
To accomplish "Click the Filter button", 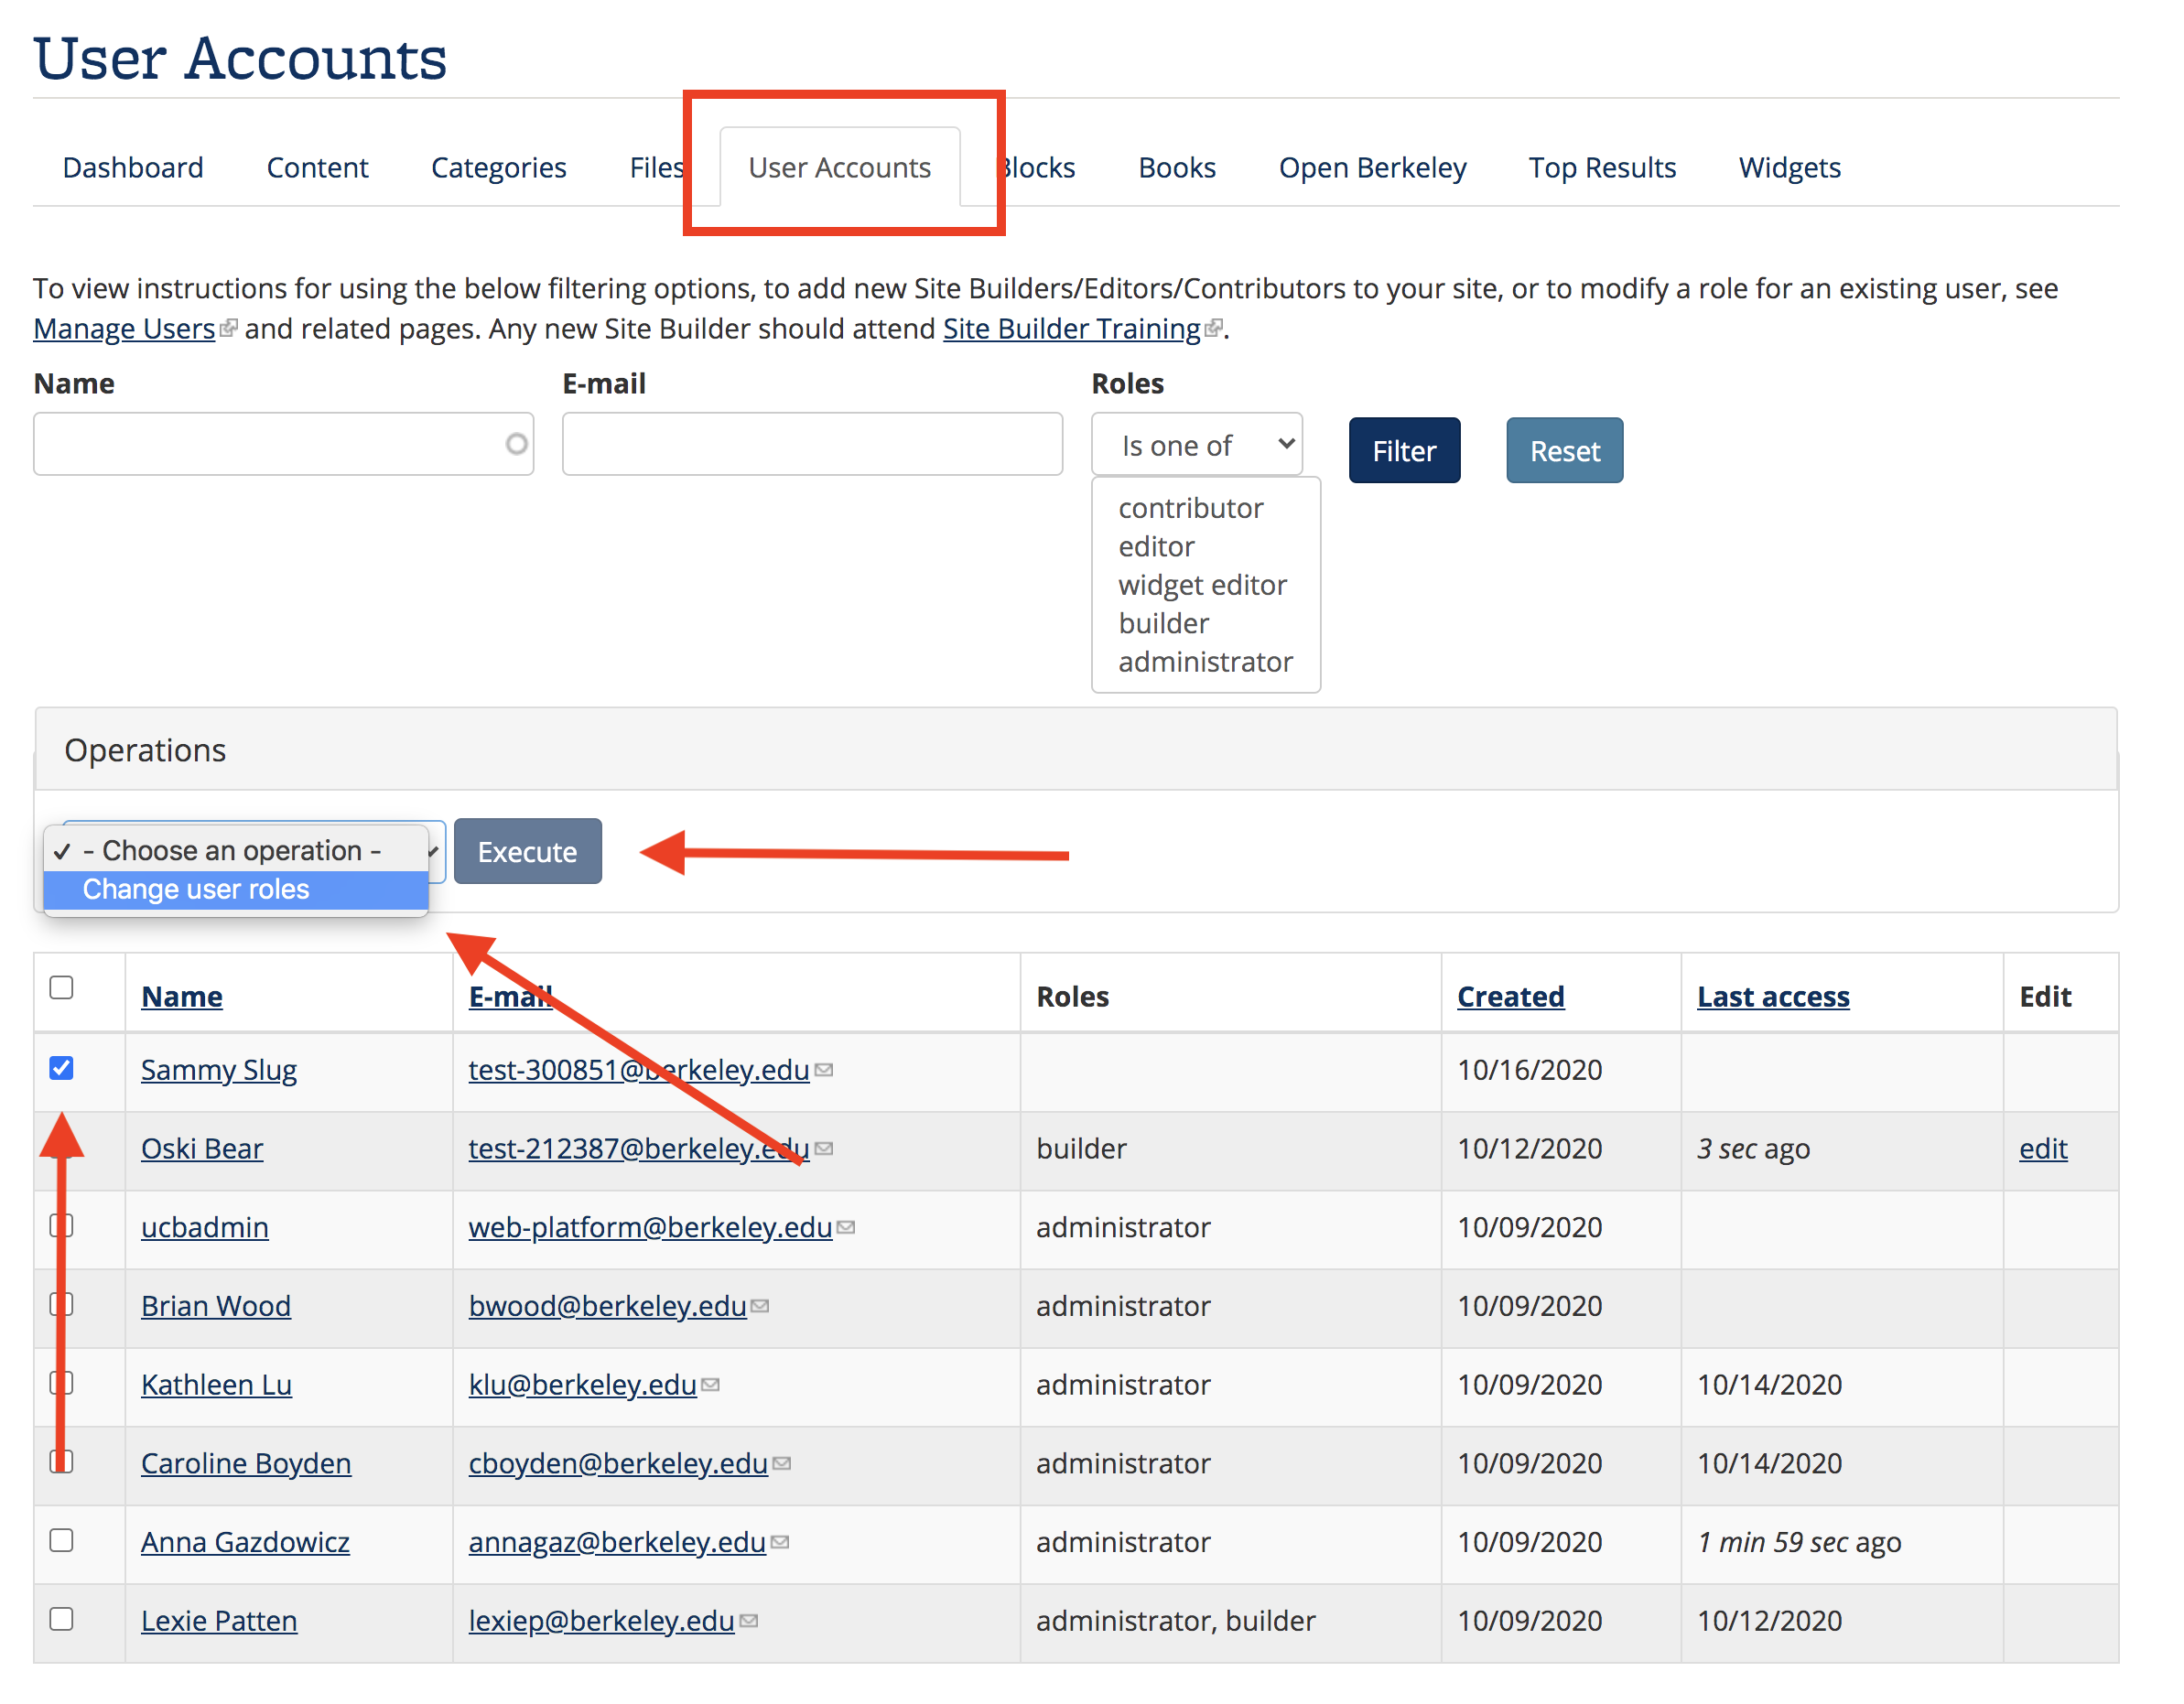I will tap(1403, 450).
